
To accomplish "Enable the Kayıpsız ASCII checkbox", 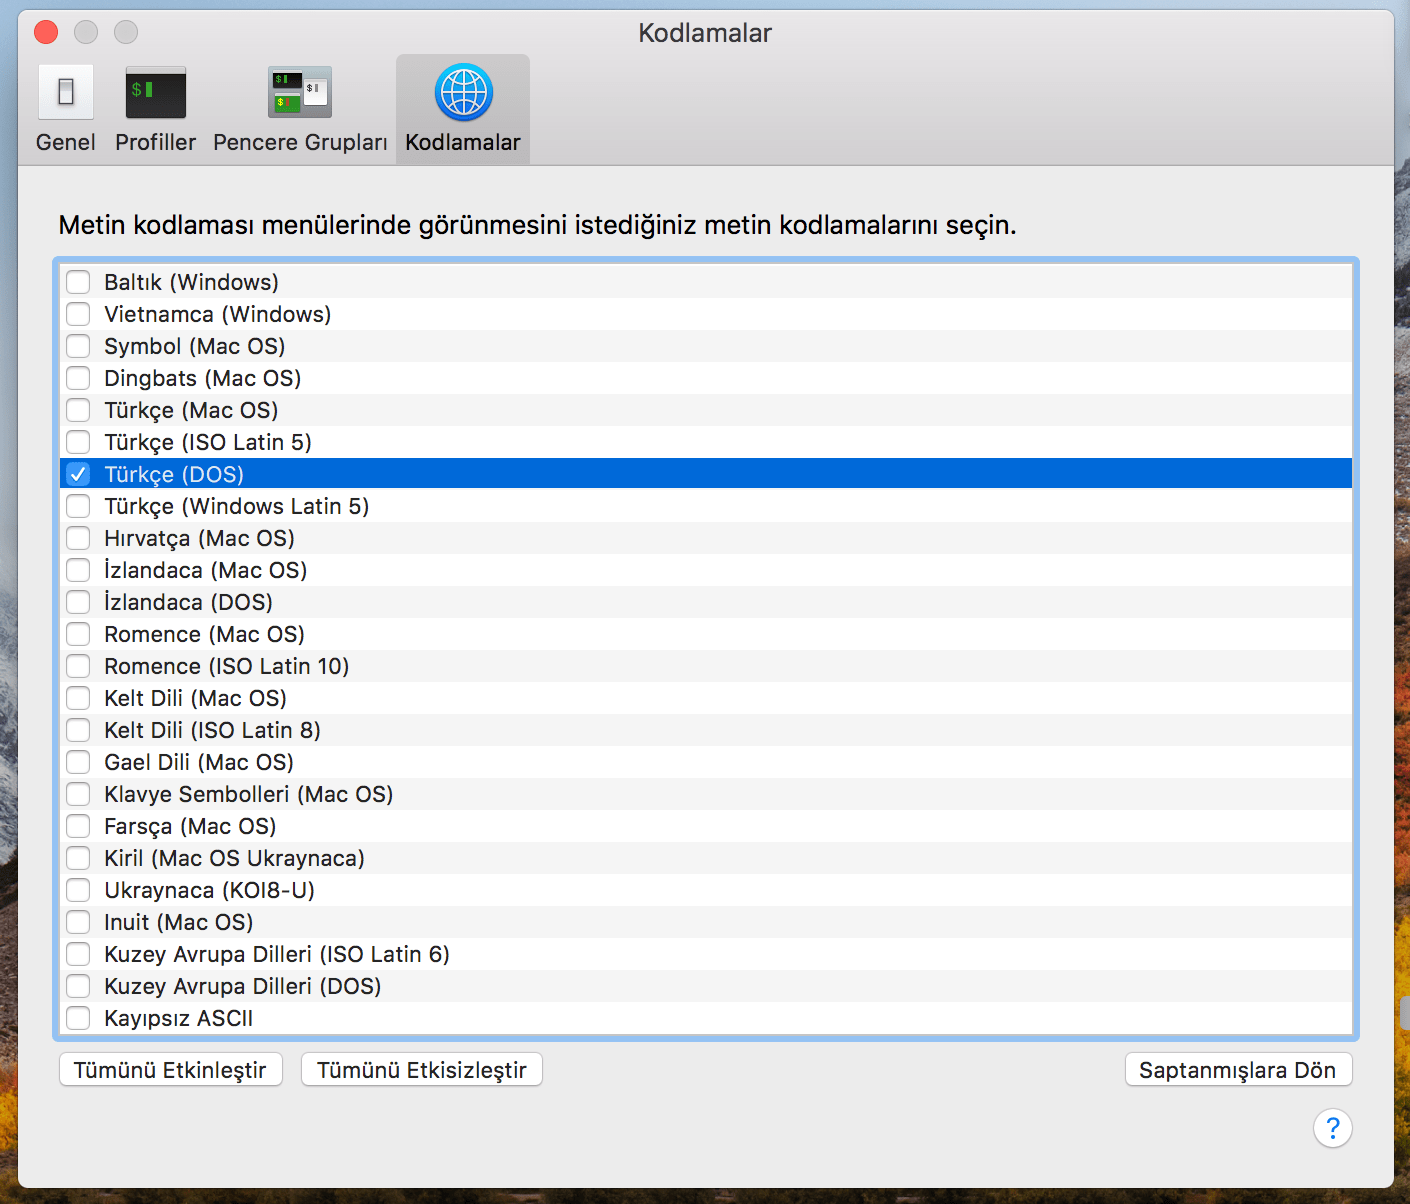I will (78, 1018).
